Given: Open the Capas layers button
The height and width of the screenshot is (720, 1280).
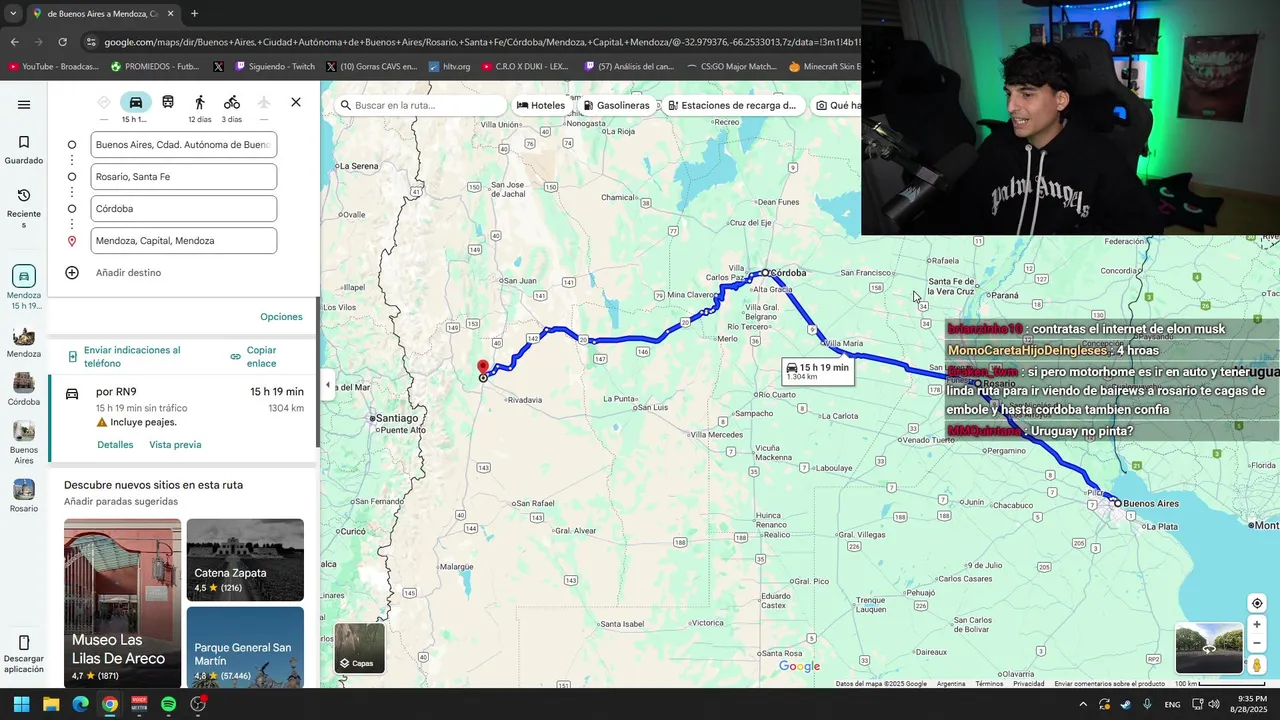Looking at the screenshot, I should 359,648.
